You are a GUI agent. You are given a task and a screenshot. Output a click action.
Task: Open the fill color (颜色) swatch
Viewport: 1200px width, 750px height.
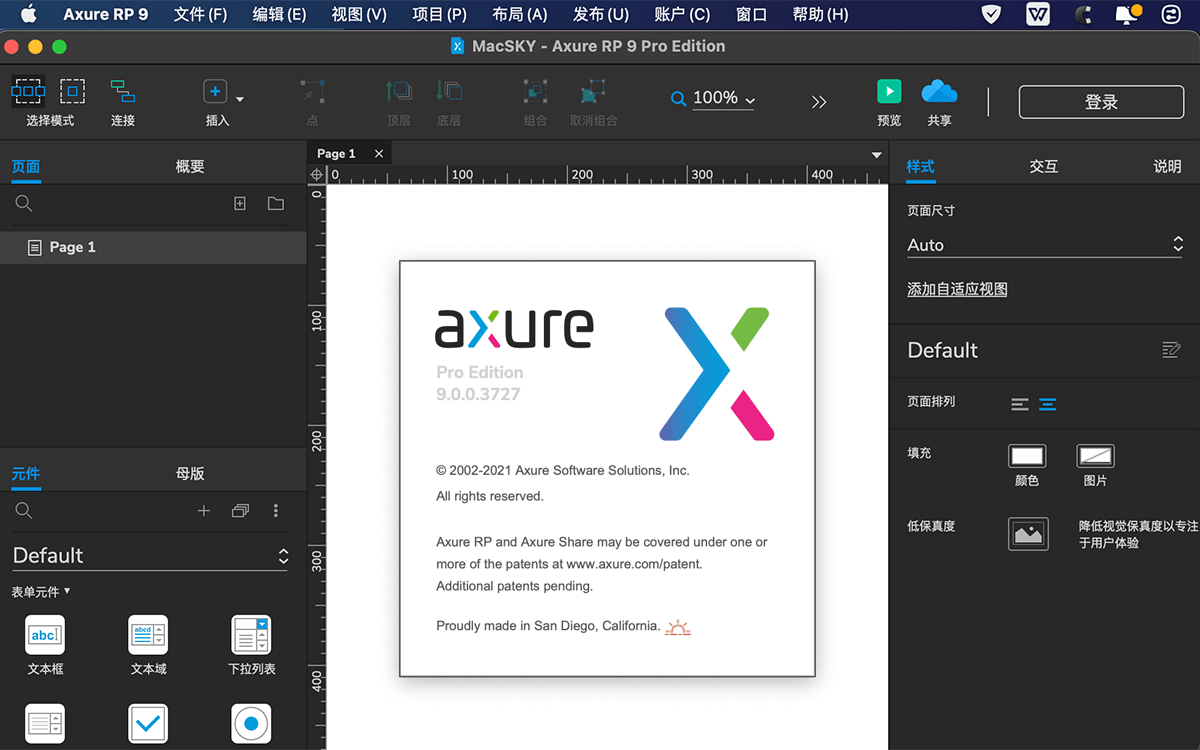(x=1027, y=457)
